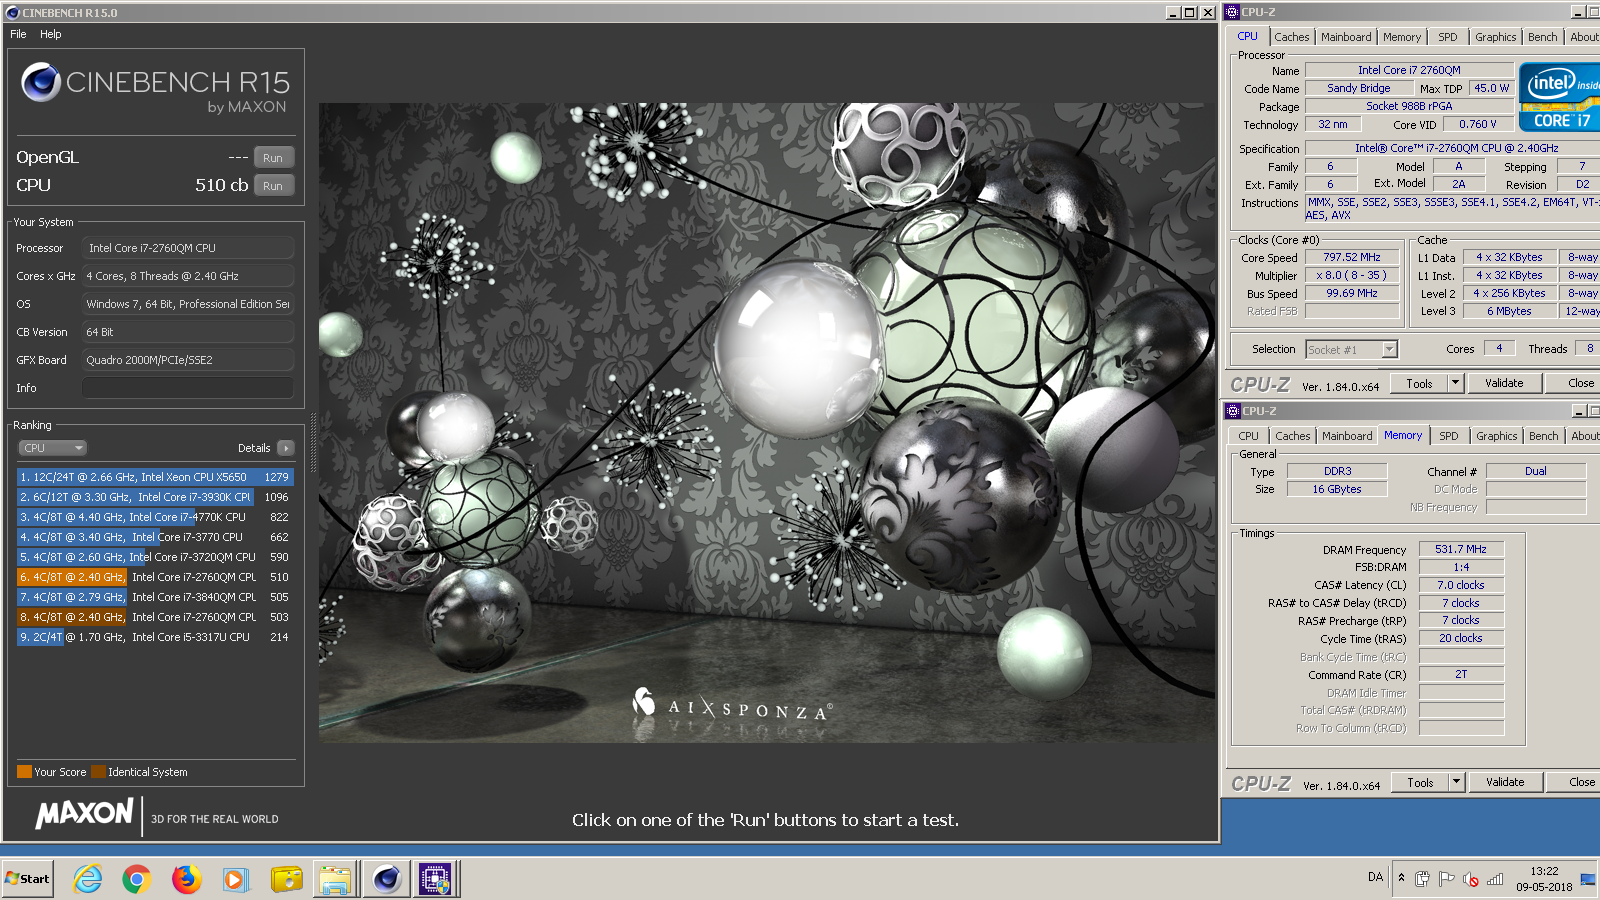The image size is (1600, 900).
Task: Switch to Caches tab in the bottom CPU-Z window
Action: [1292, 436]
